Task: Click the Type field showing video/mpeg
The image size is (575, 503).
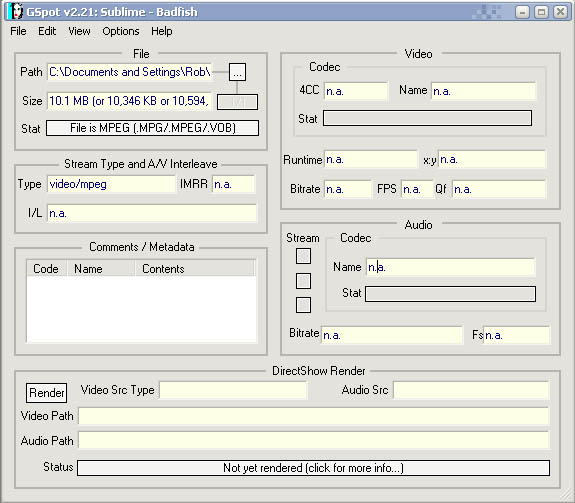Action: tap(111, 184)
